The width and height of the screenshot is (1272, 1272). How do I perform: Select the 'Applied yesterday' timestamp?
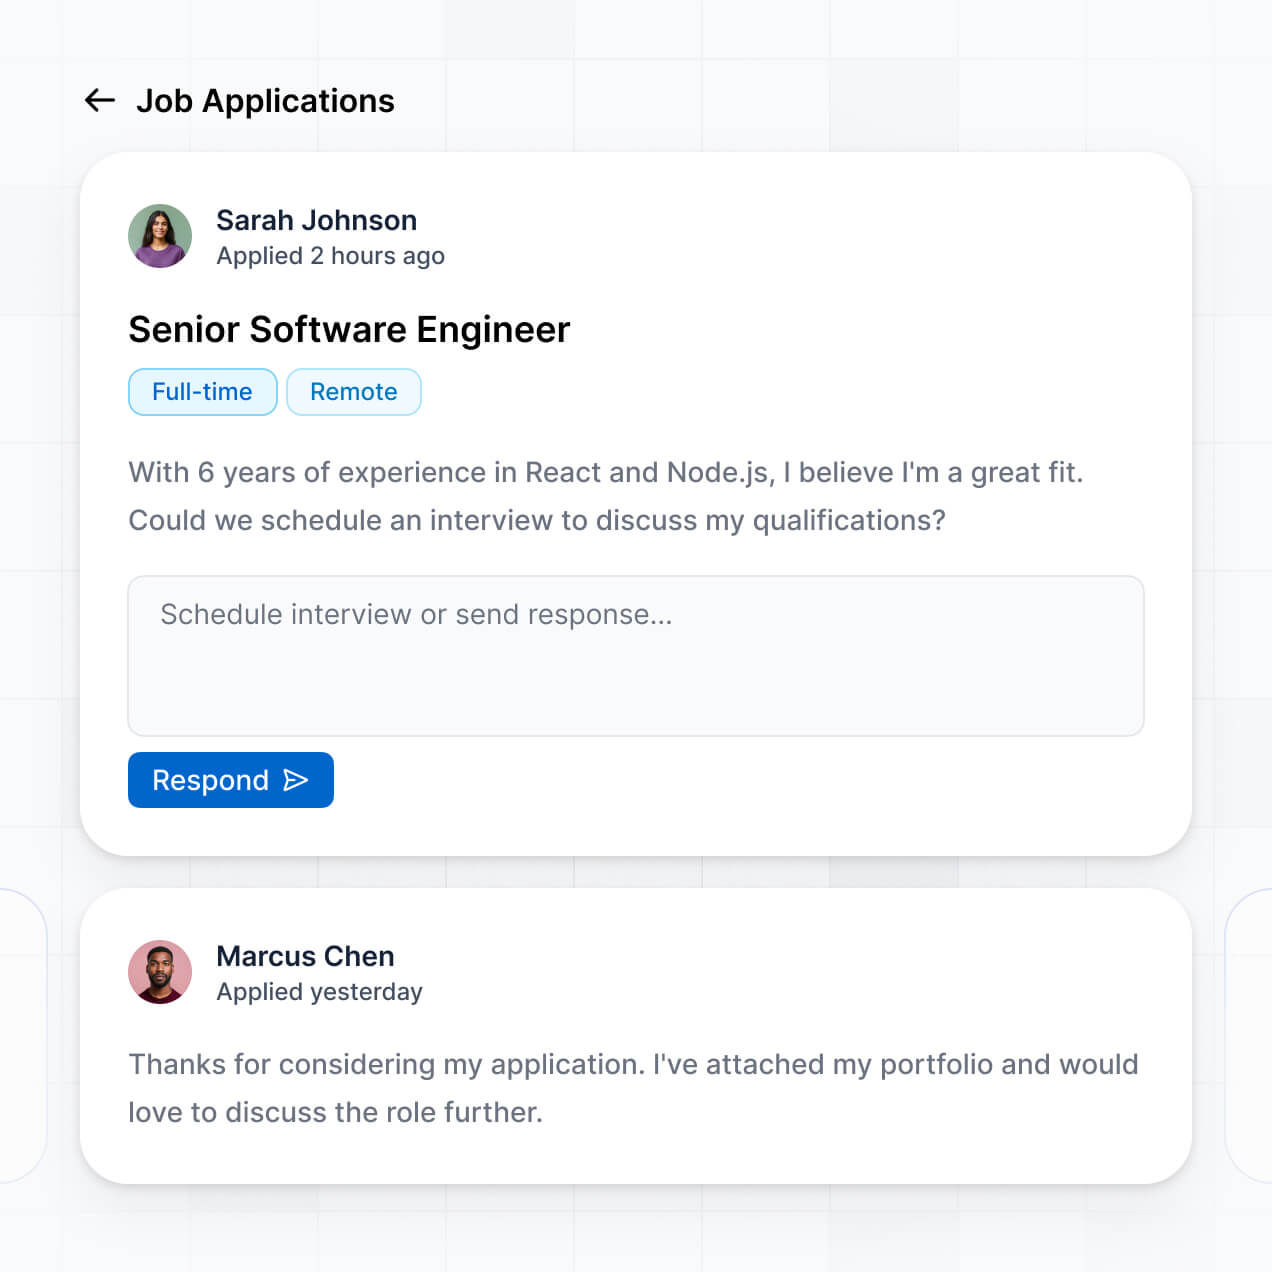coord(319,991)
